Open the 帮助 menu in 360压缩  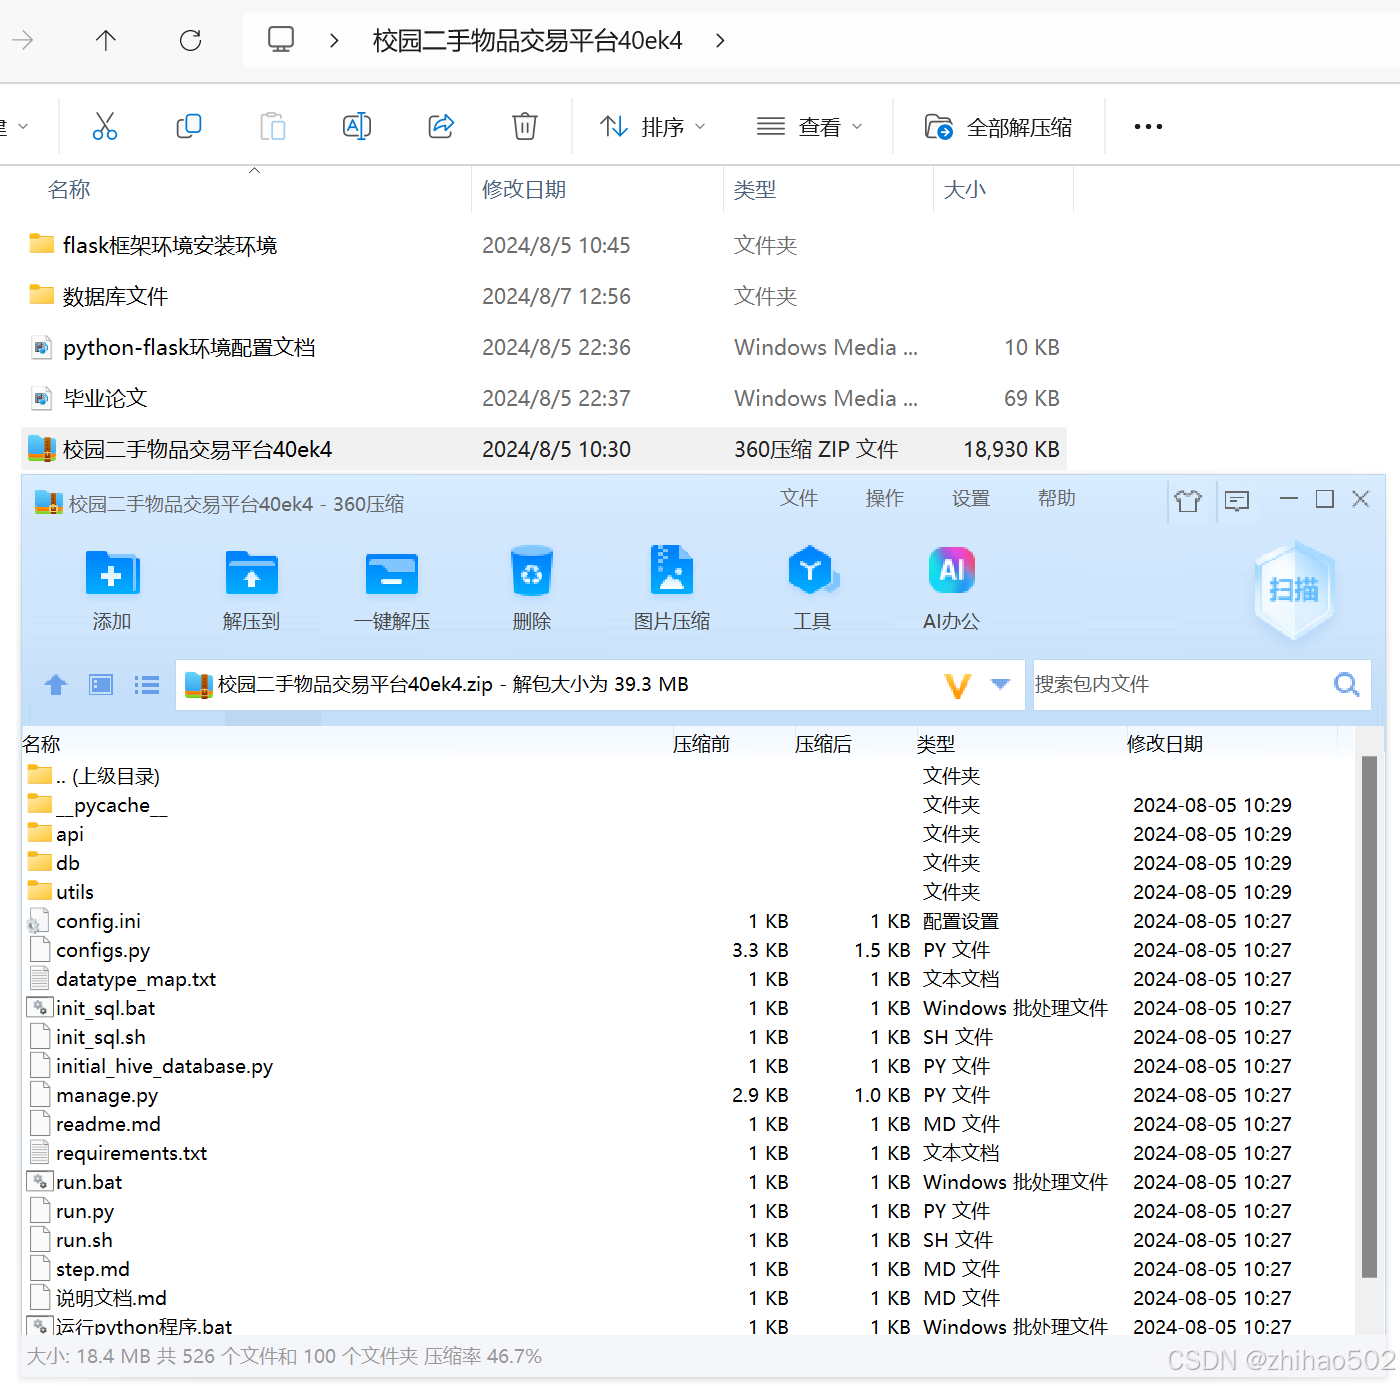[1057, 498]
